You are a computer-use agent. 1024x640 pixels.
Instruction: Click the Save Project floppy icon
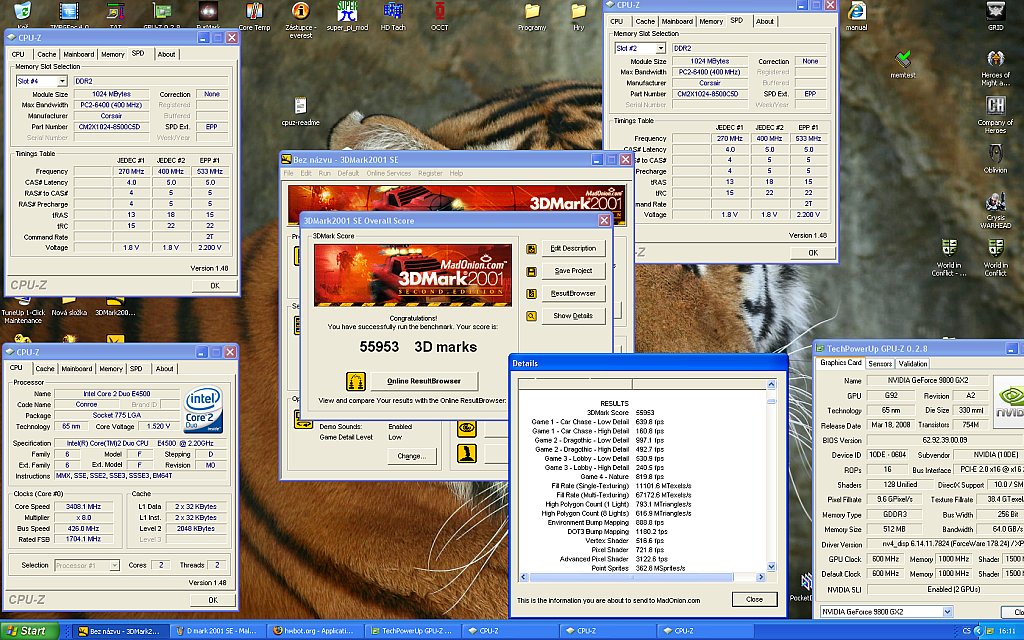pos(532,271)
